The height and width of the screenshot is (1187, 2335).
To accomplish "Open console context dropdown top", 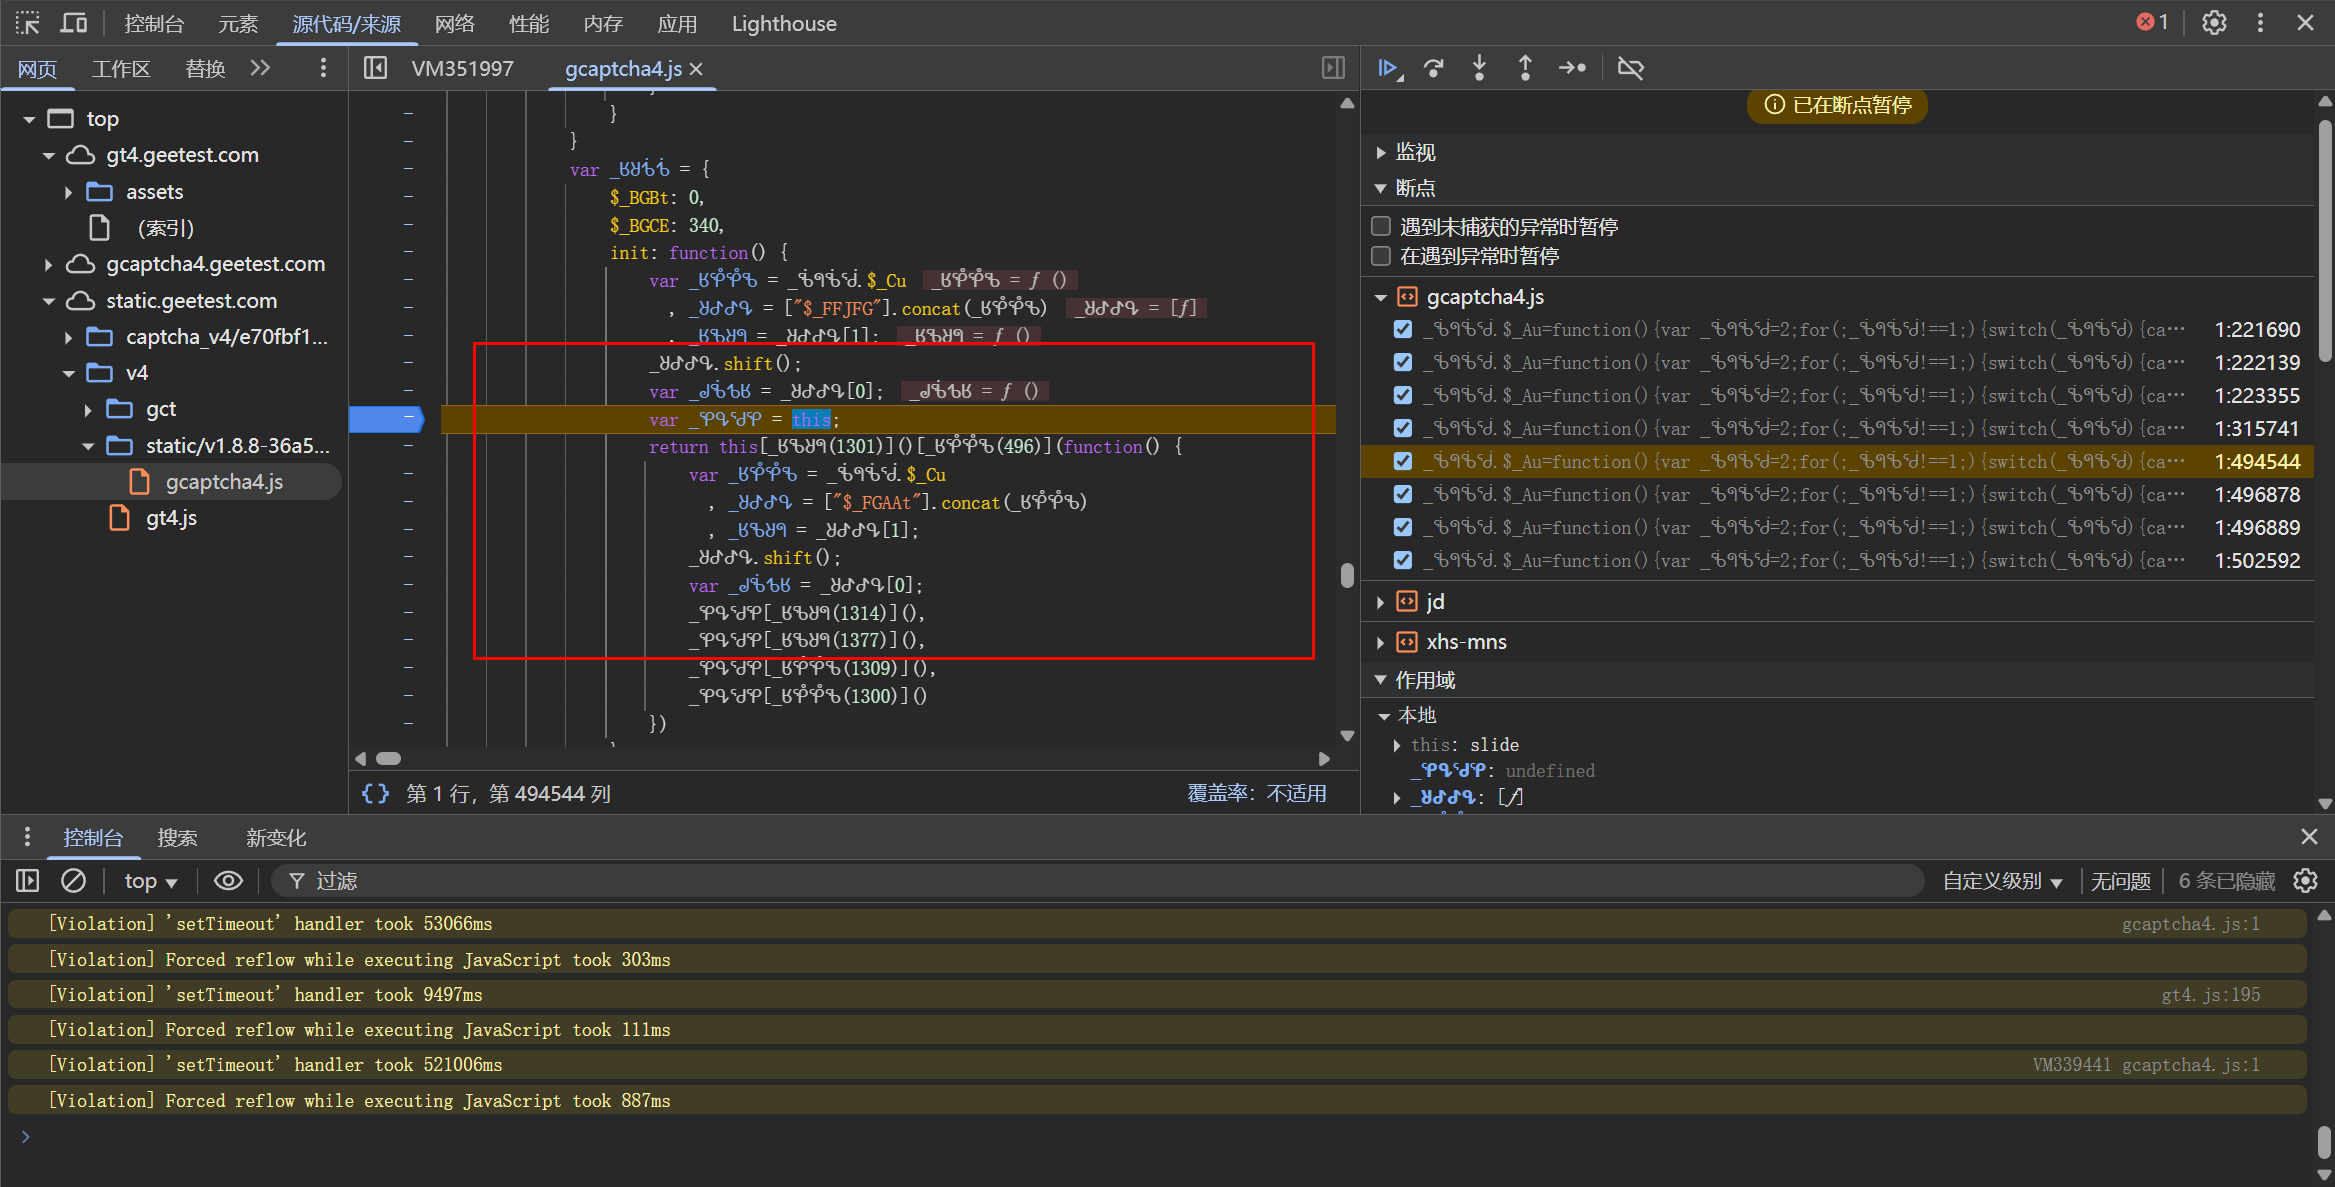I will [150, 881].
